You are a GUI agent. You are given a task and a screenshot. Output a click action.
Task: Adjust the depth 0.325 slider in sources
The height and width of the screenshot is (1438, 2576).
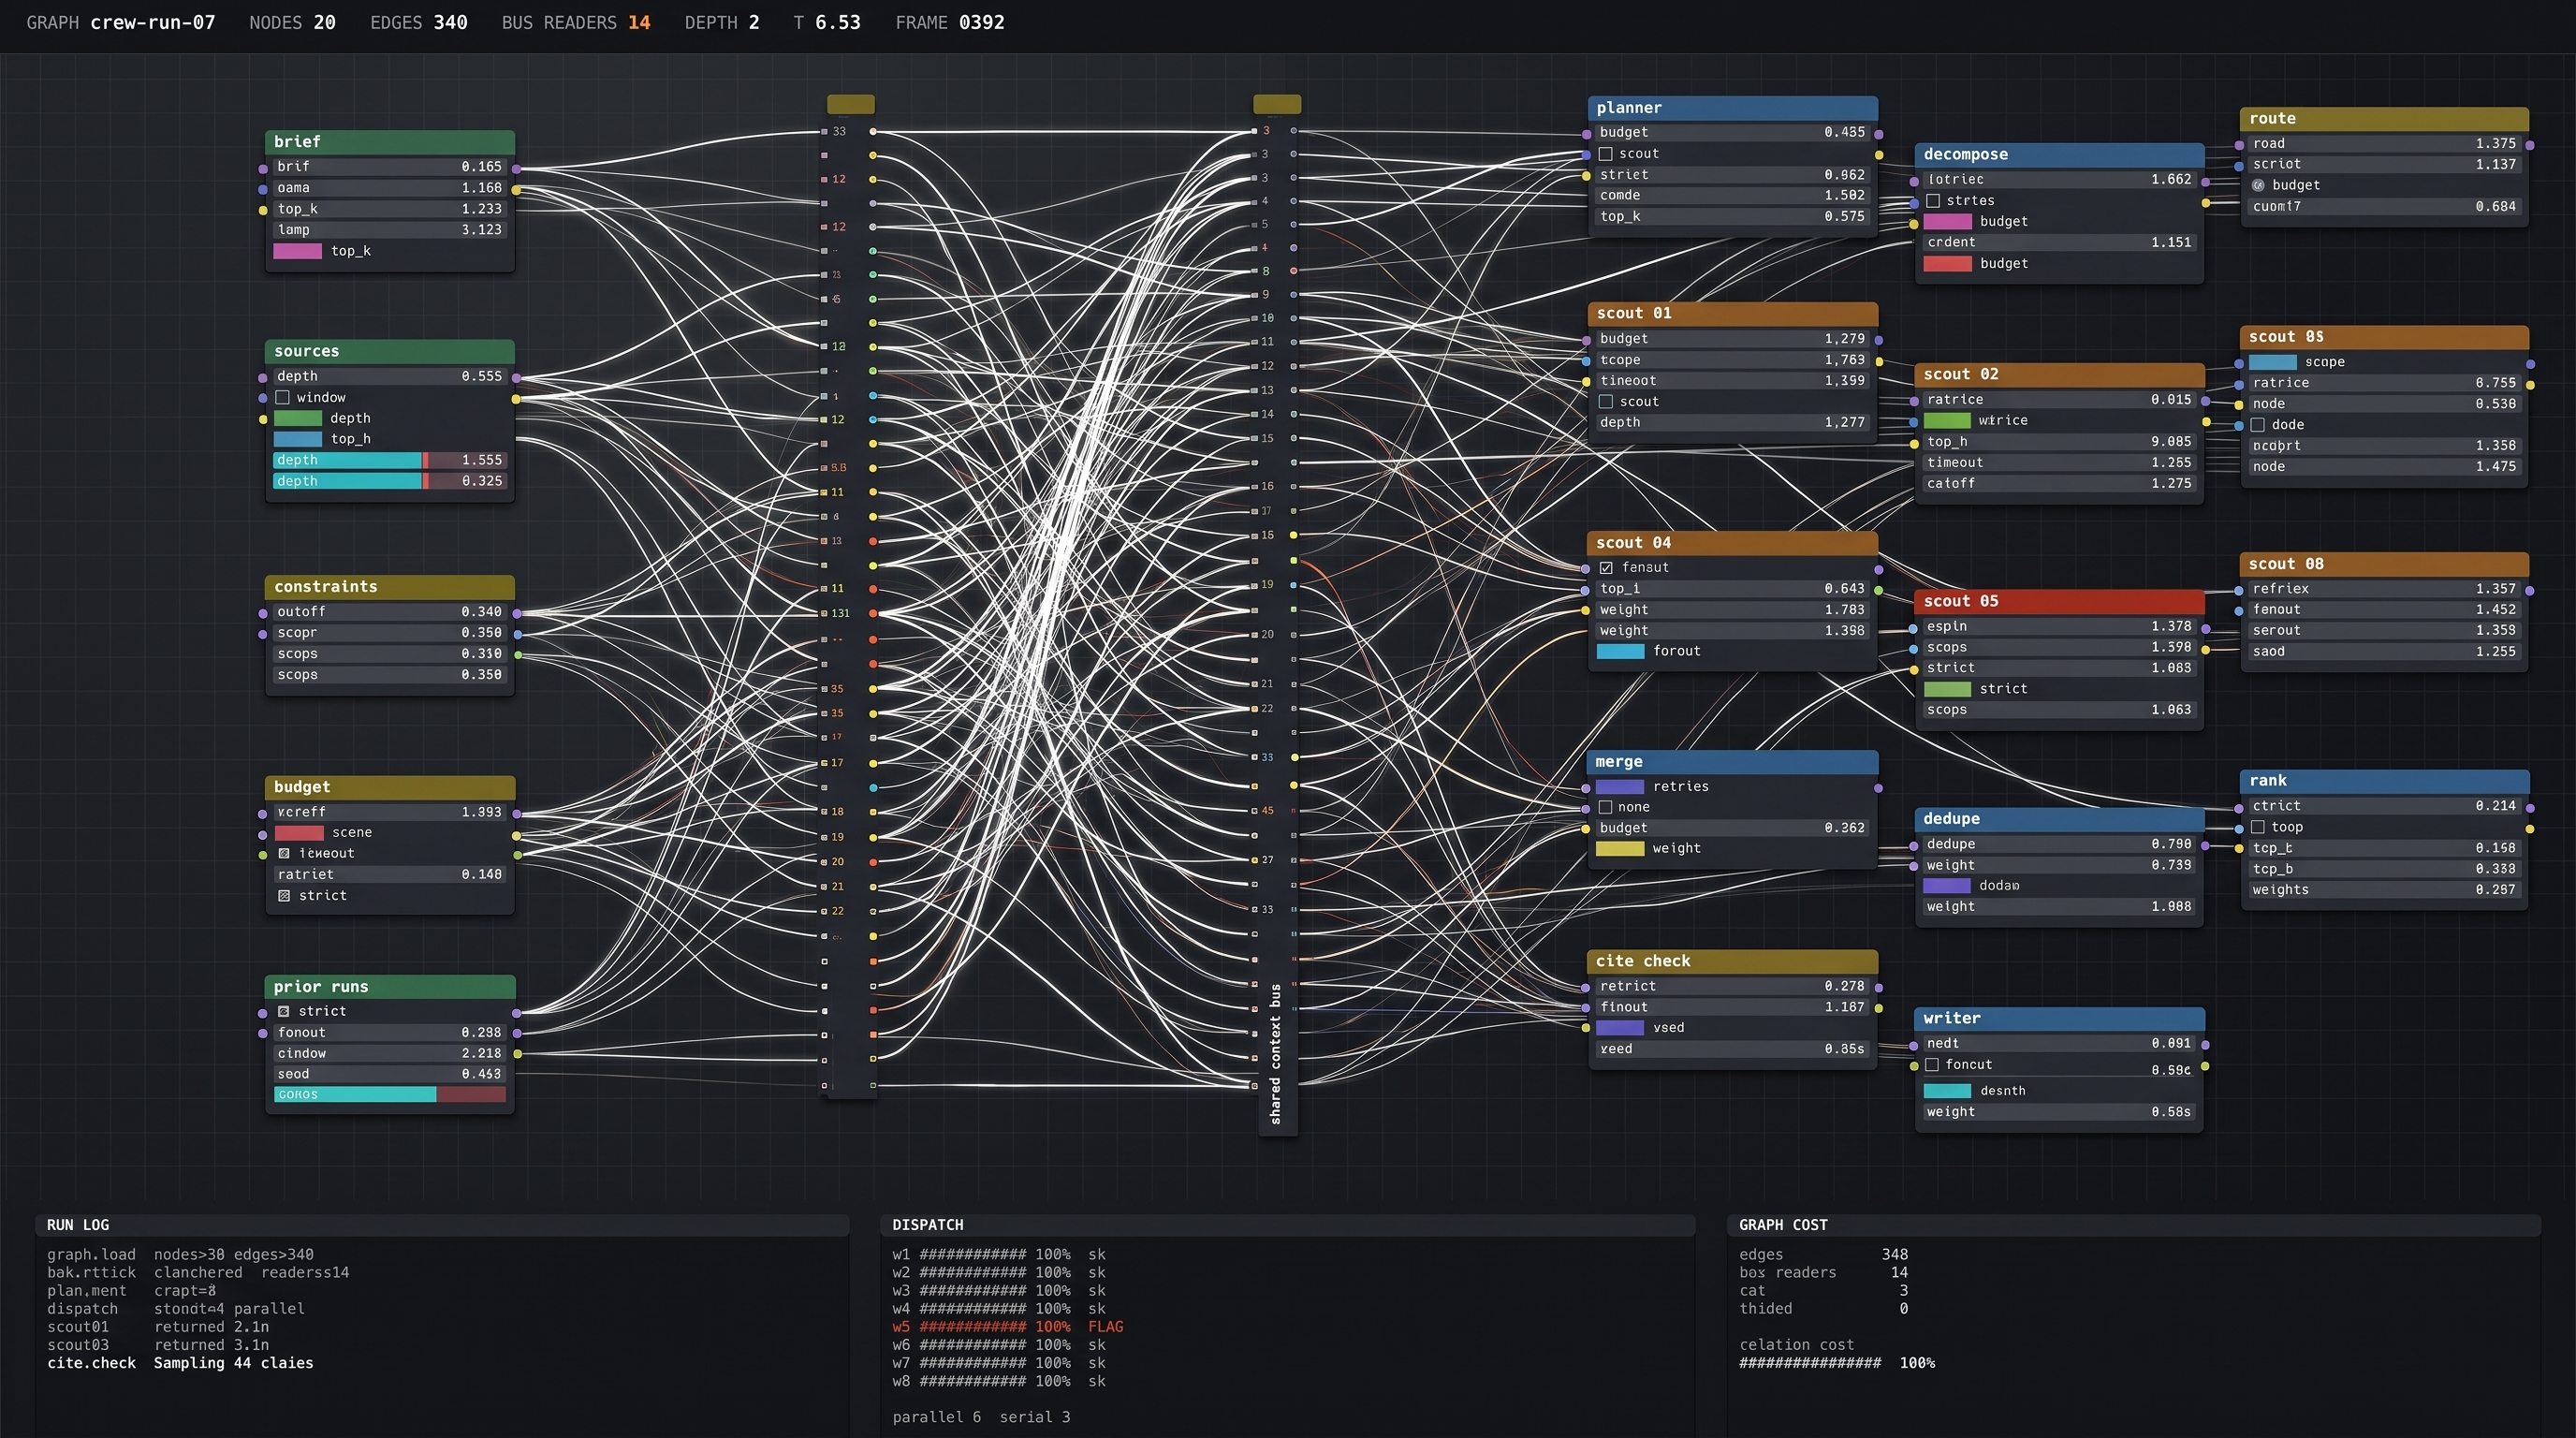[390, 481]
